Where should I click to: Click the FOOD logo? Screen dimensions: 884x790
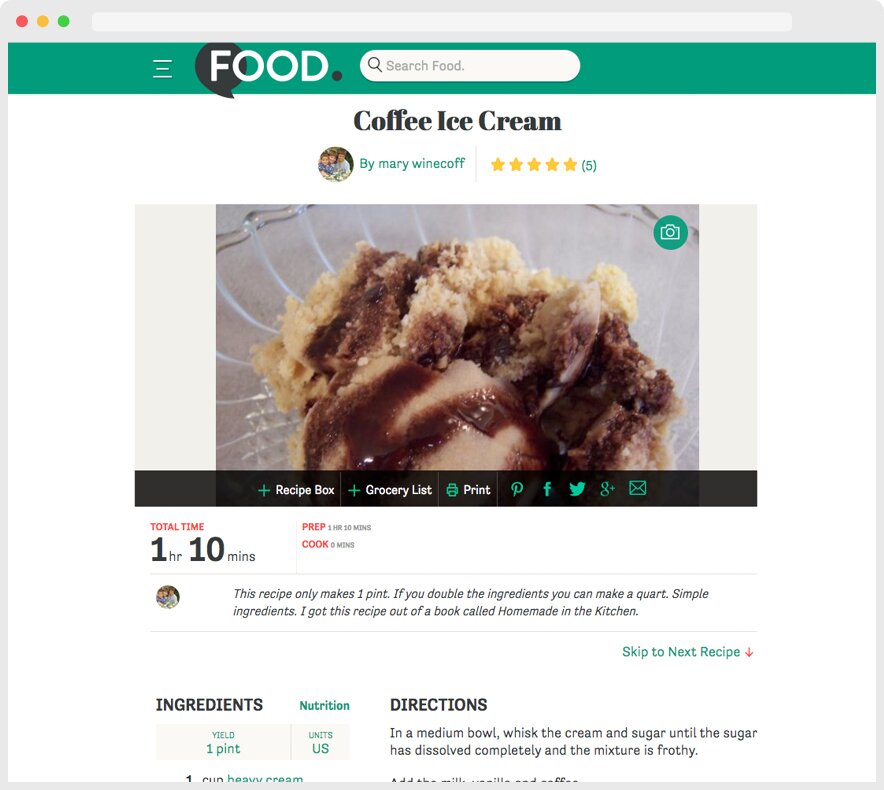pyautogui.click(x=268, y=69)
